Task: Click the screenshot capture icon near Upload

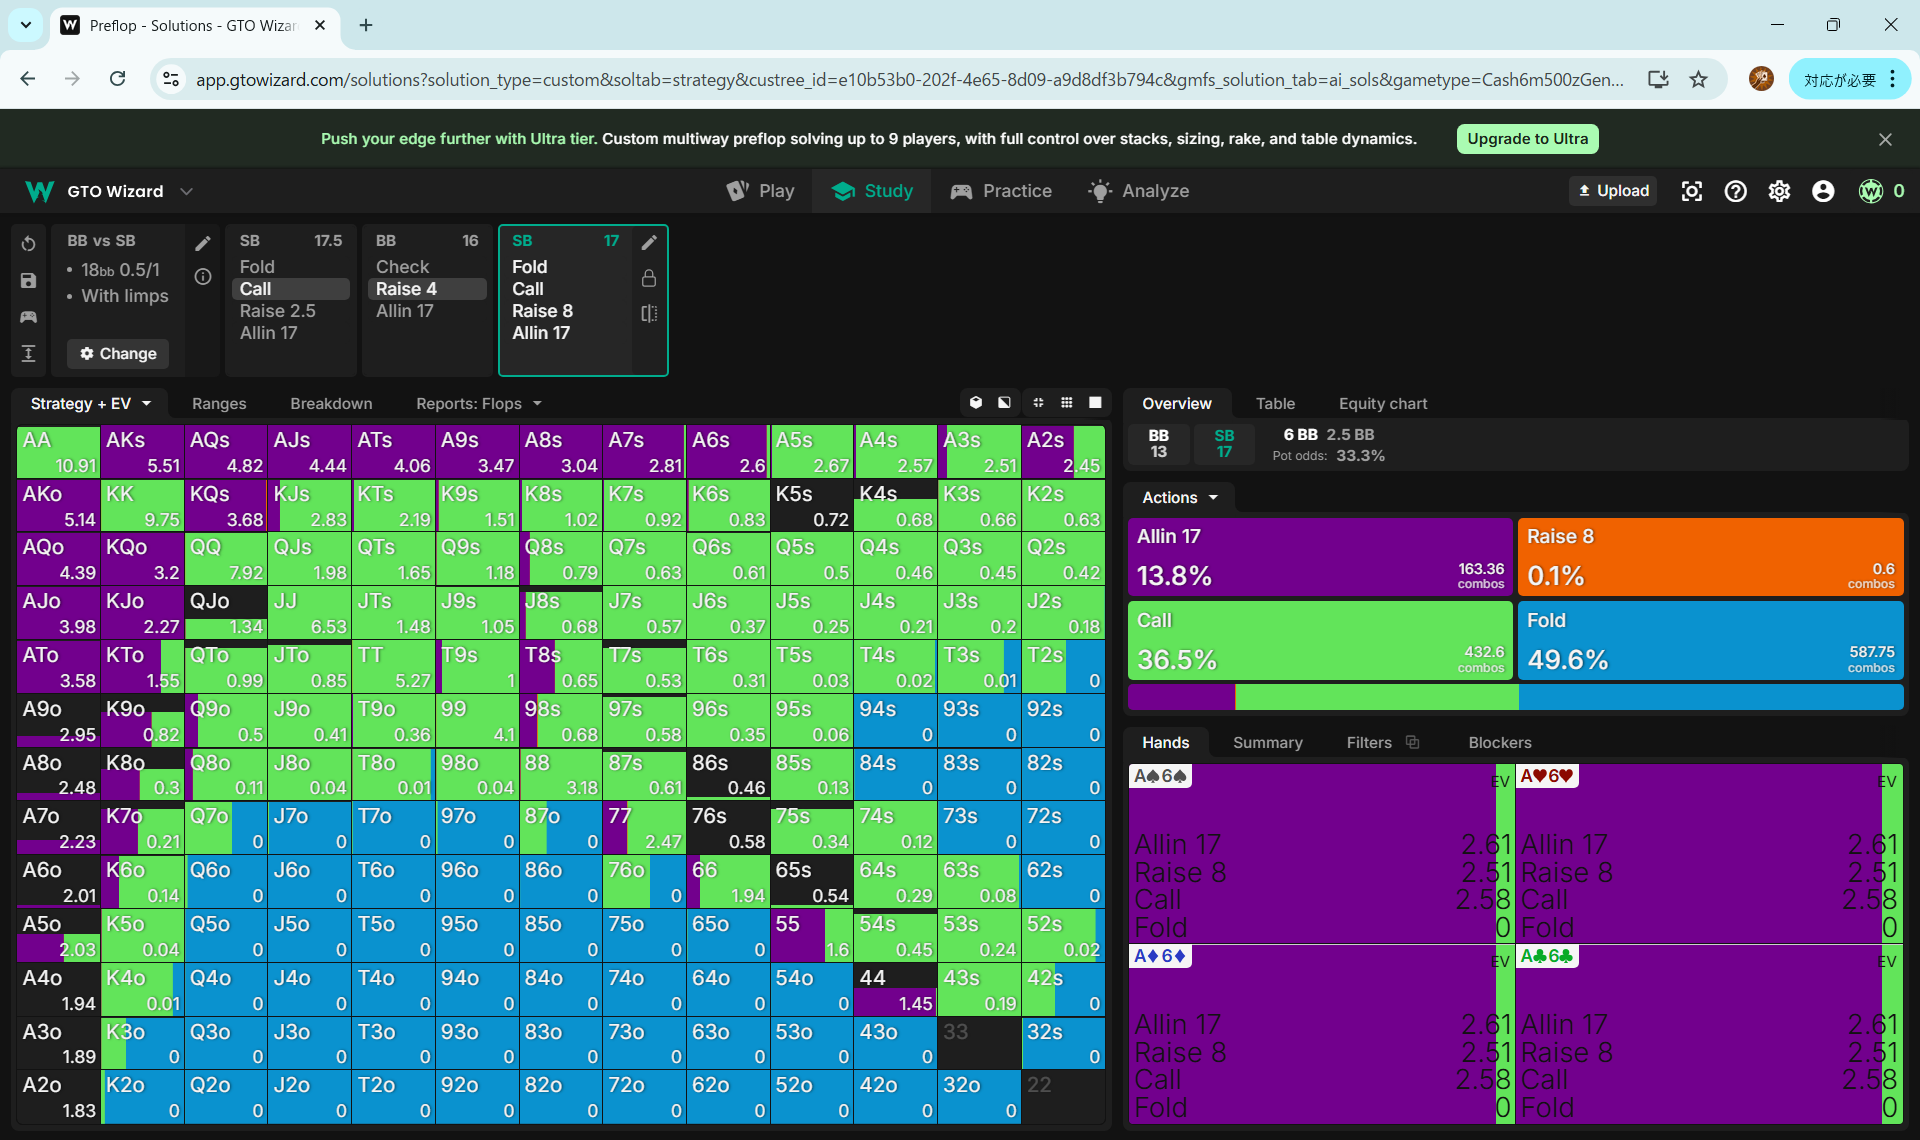Action: (1692, 191)
